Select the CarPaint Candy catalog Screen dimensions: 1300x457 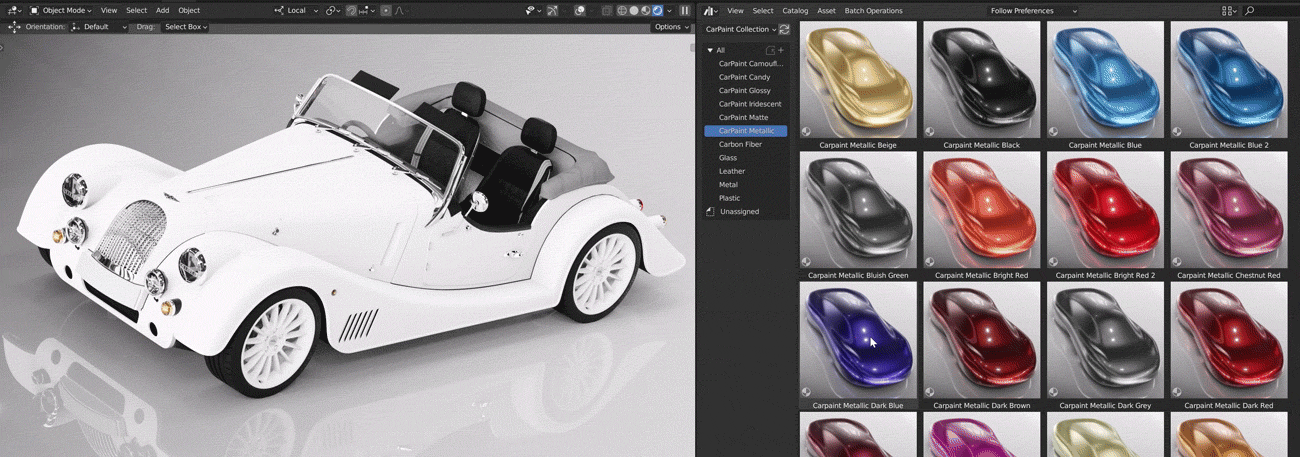click(x=745, y=77)
